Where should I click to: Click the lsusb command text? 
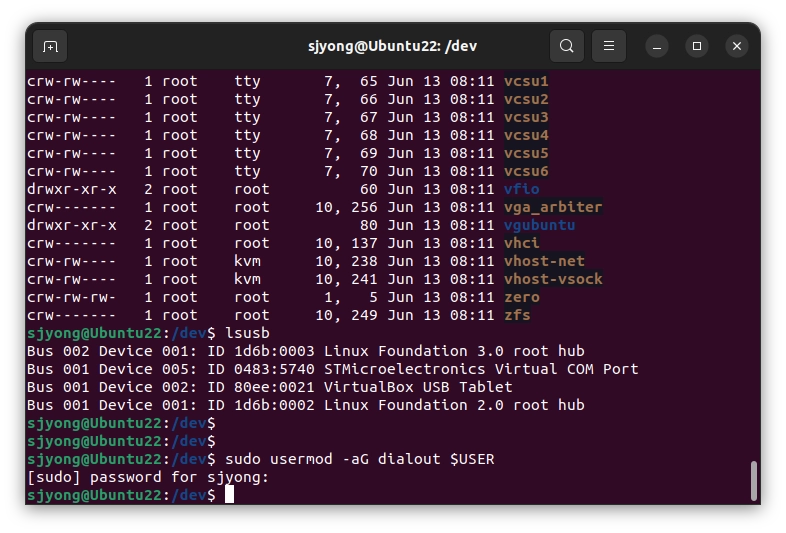tap(248, 333)
